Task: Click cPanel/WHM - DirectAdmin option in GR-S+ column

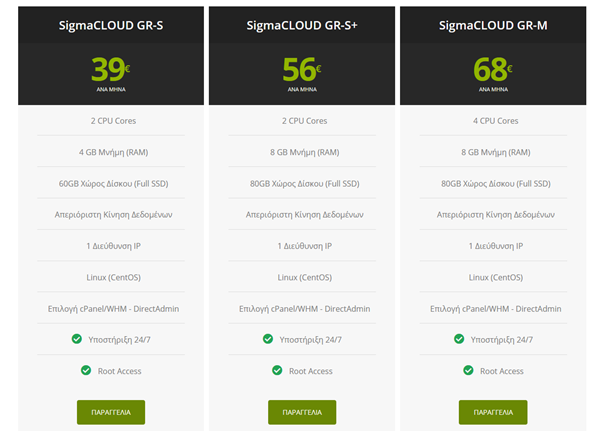Action: click(x=302, y=308)
